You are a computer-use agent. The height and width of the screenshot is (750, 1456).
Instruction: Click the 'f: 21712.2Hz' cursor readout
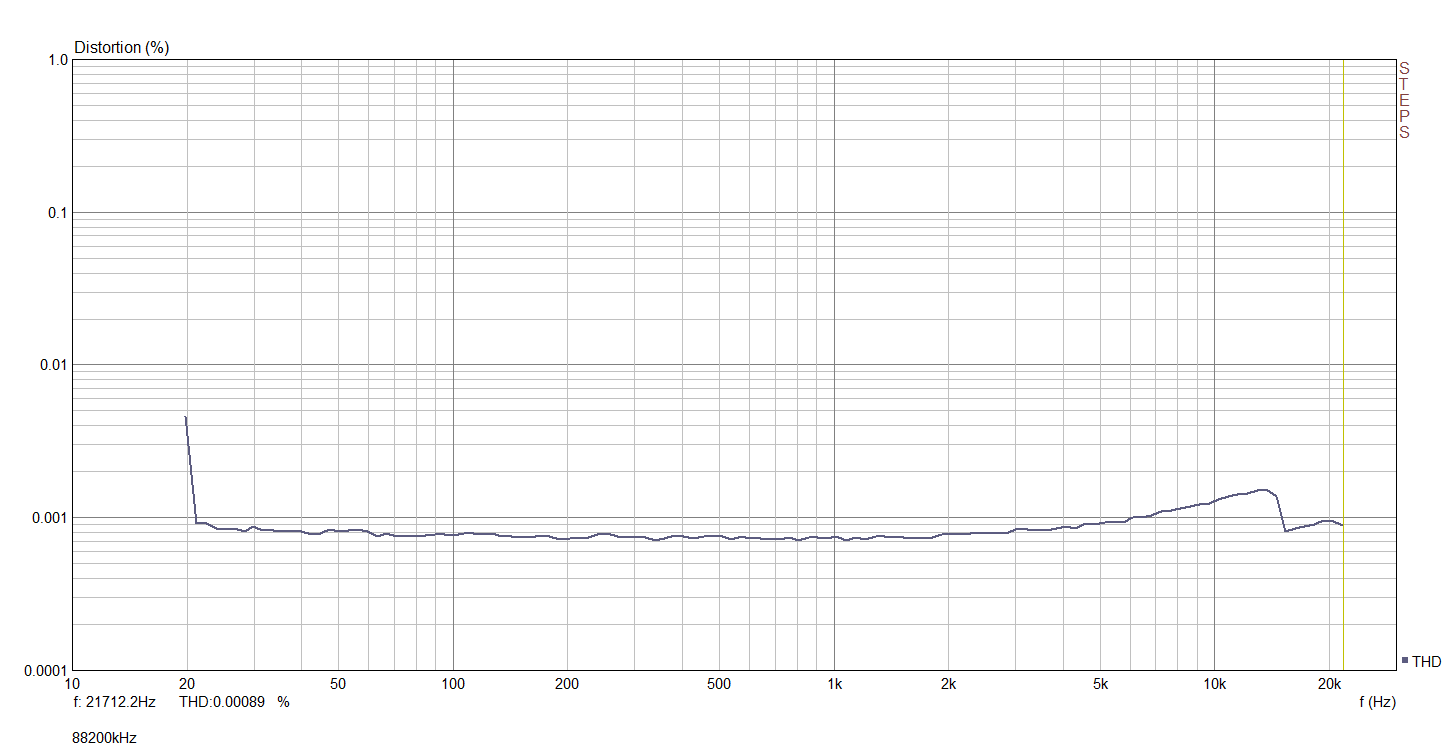point(114,702)
